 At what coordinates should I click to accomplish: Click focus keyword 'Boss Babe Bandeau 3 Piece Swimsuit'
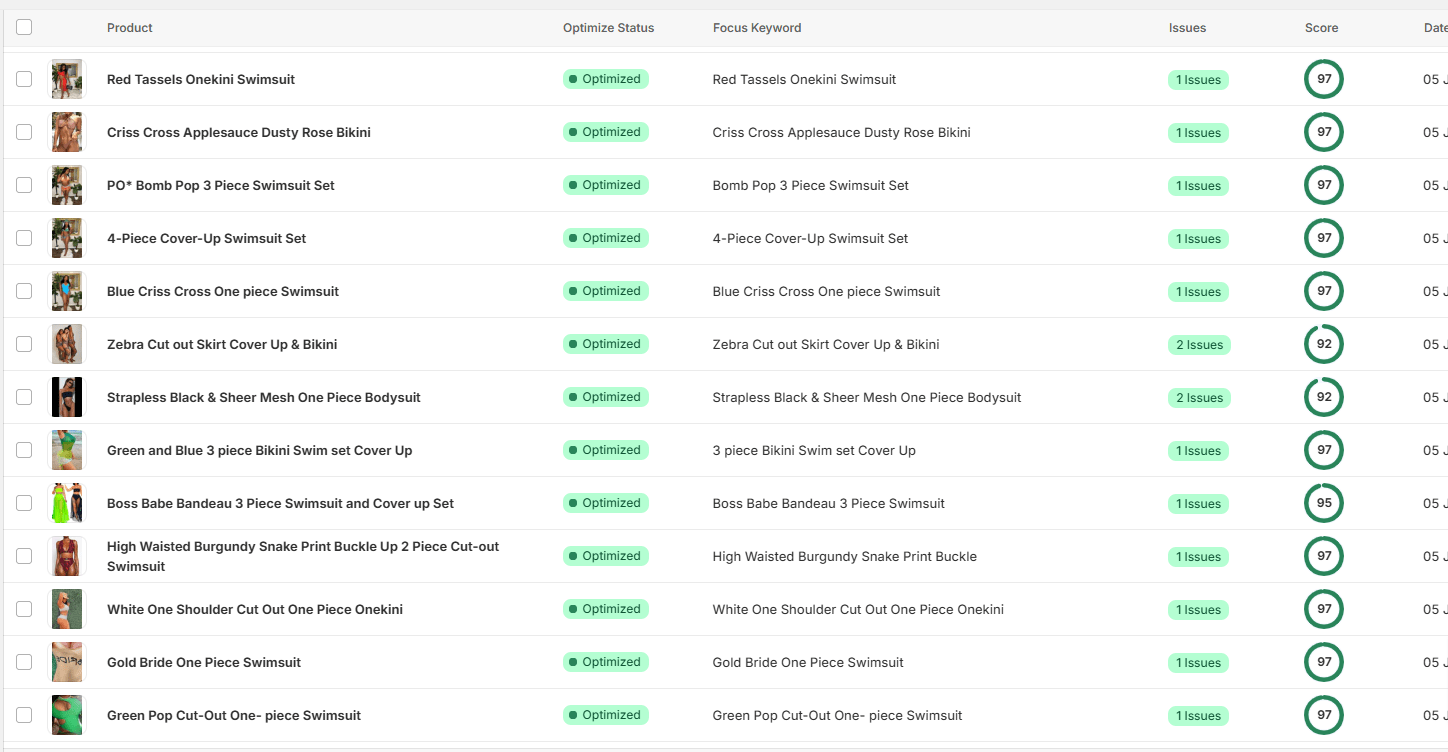829,503
